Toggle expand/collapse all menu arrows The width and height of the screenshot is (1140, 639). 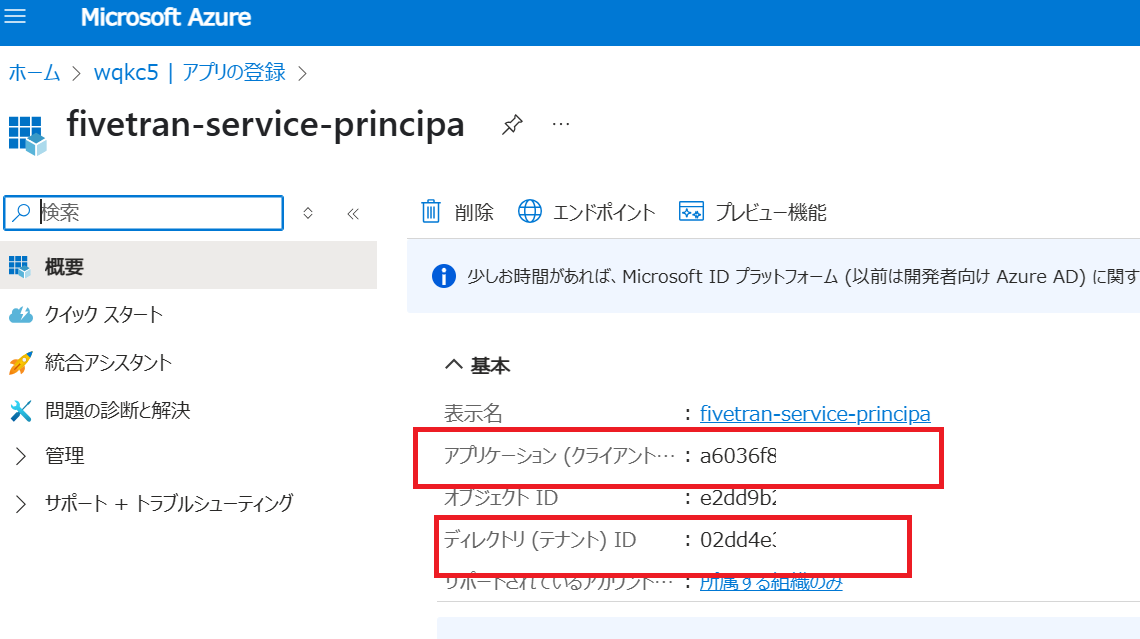308,213
